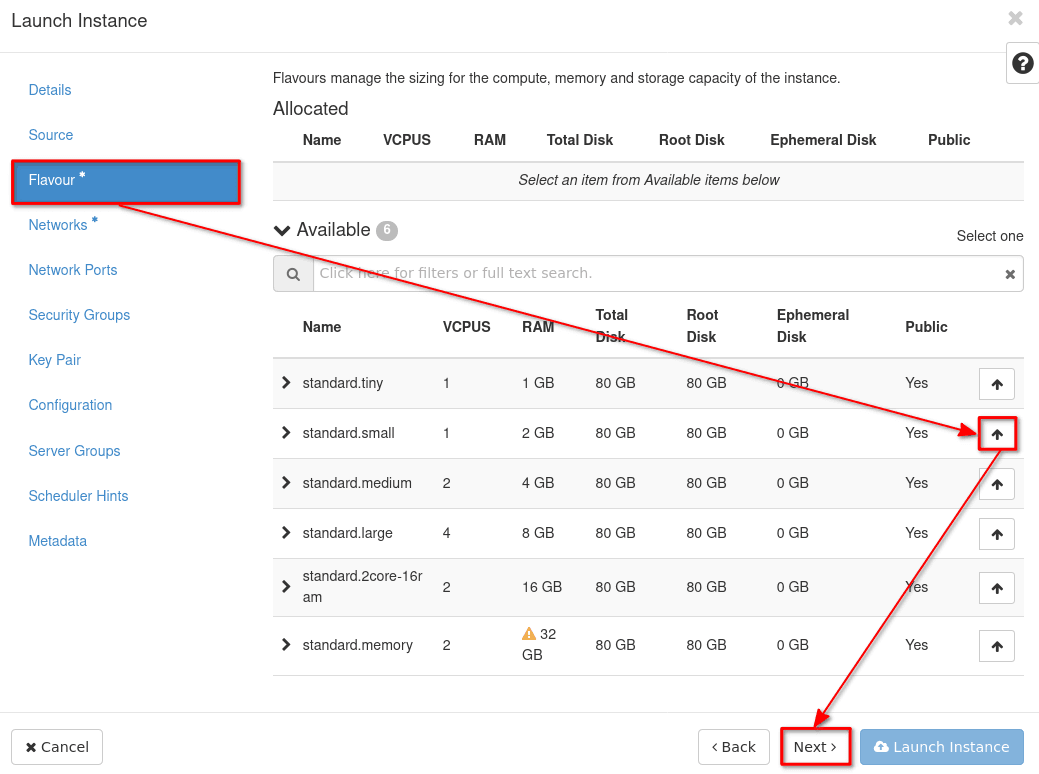Allocate the standard.tiny flavour with up arrow

(996, 384)
